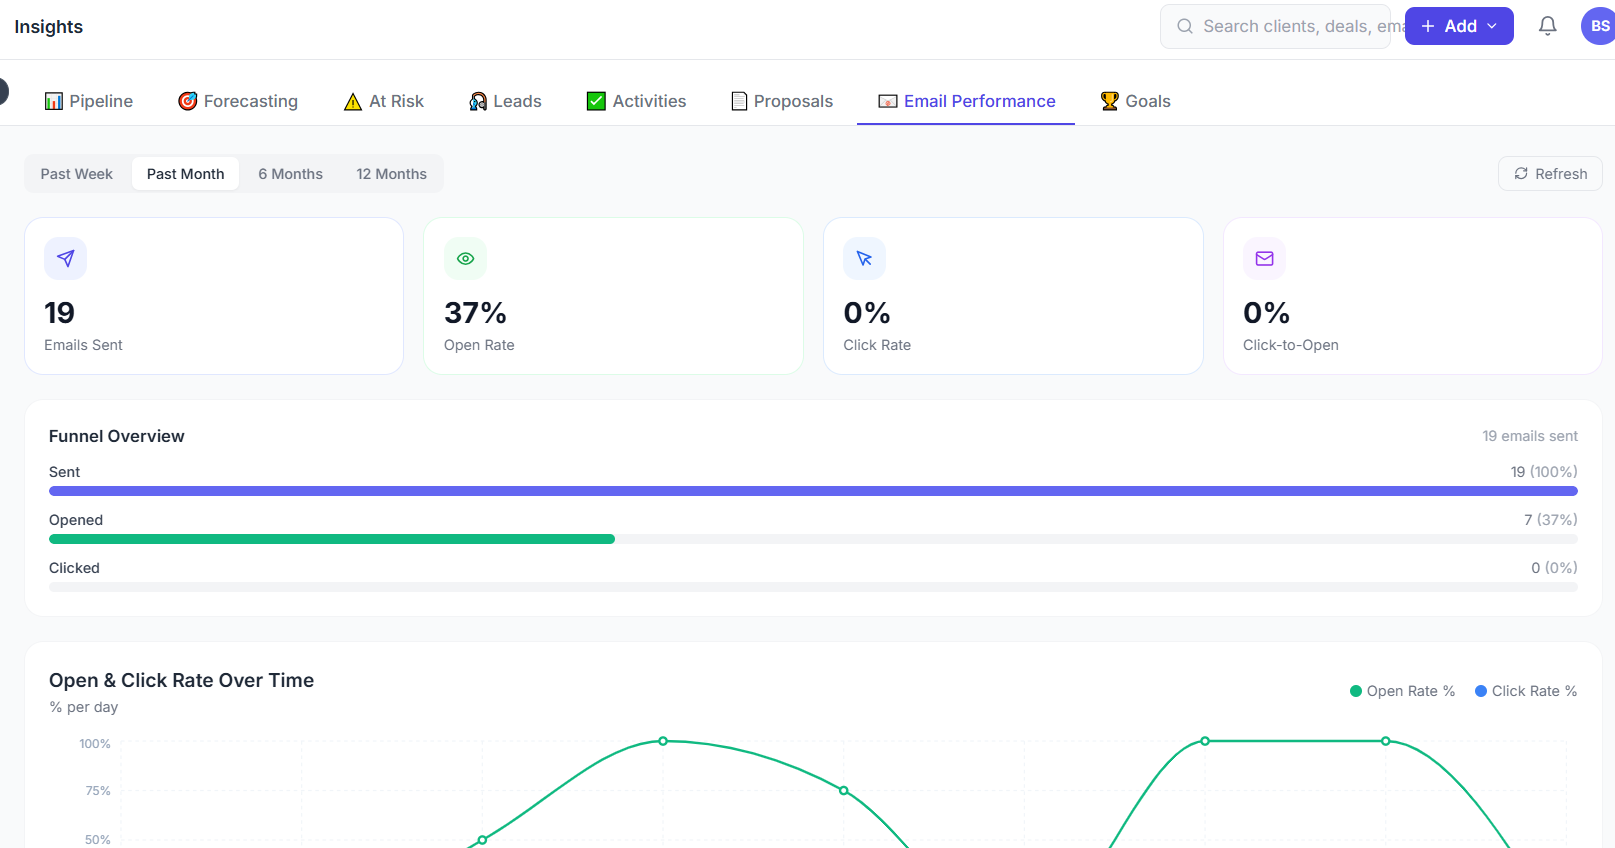Image resolution: width=1615 pixels, height=848 pixels.
Task: Click the cursor Click Rate icon
Action: click(865, 258)
